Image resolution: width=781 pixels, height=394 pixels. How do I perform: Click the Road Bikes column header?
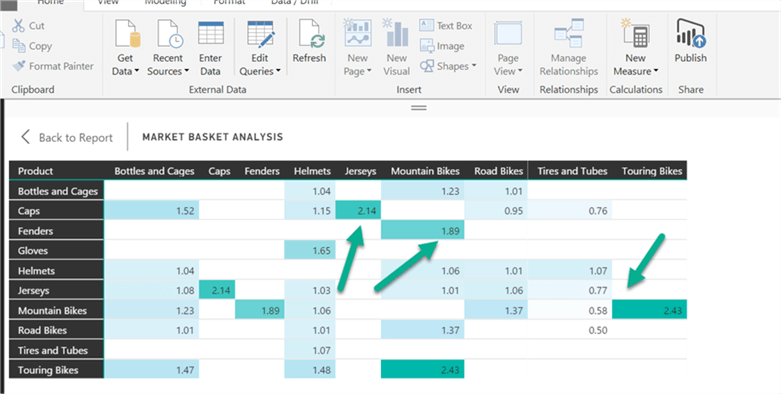(499, 171)
